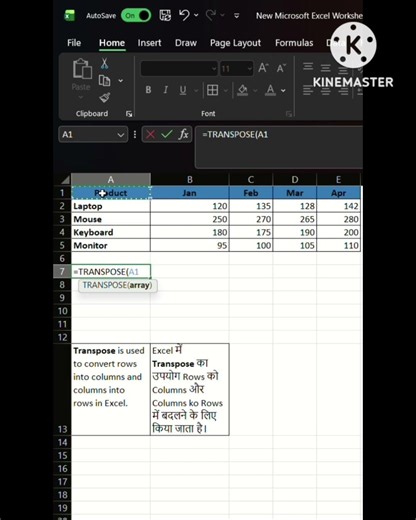Viewport: 416px width, 520px height.
Task: Click the Undo arrow icon
Action: tap(184, 15)
